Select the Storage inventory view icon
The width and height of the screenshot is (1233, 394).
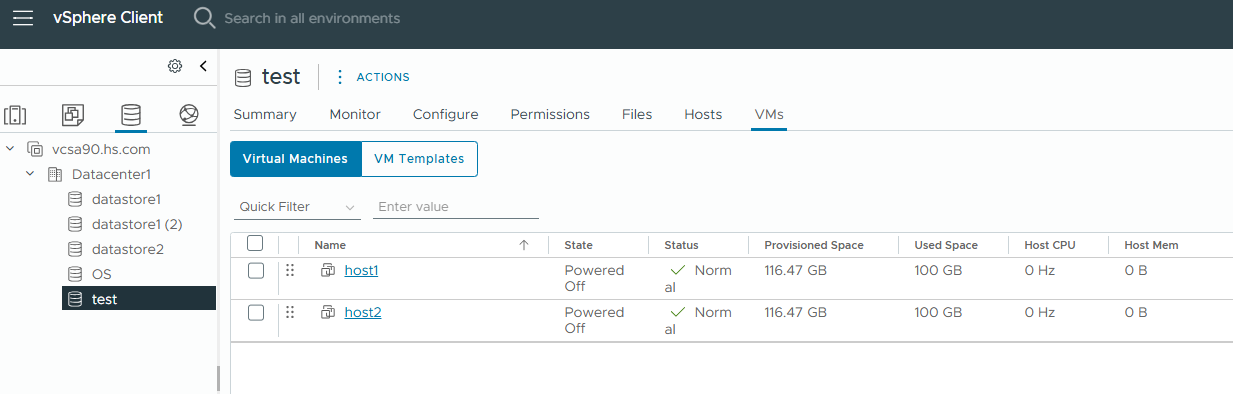(130, 115)
